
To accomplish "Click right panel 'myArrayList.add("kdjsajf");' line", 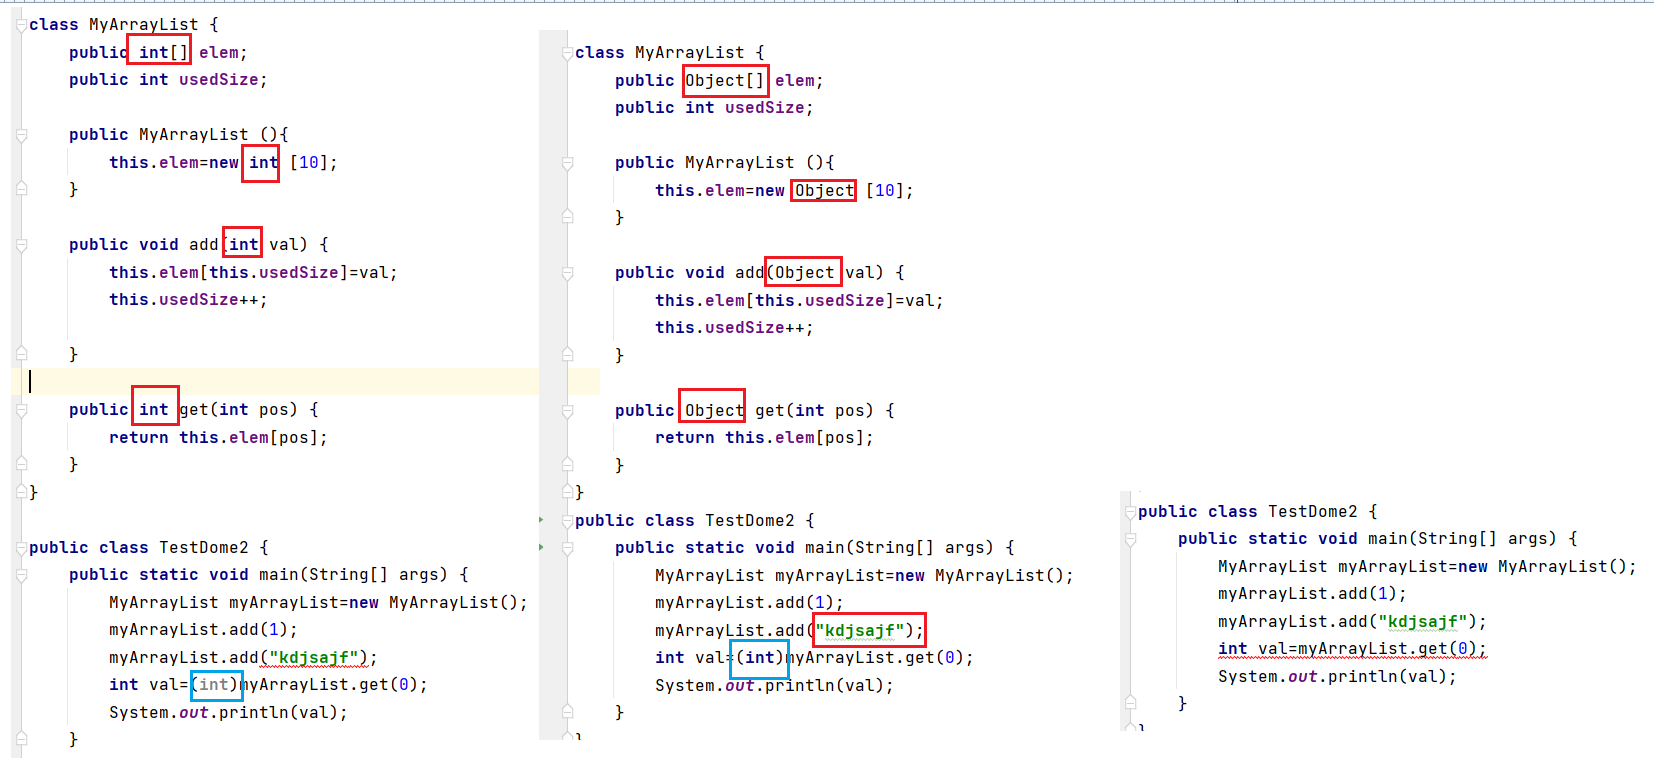I will 1352,622.
